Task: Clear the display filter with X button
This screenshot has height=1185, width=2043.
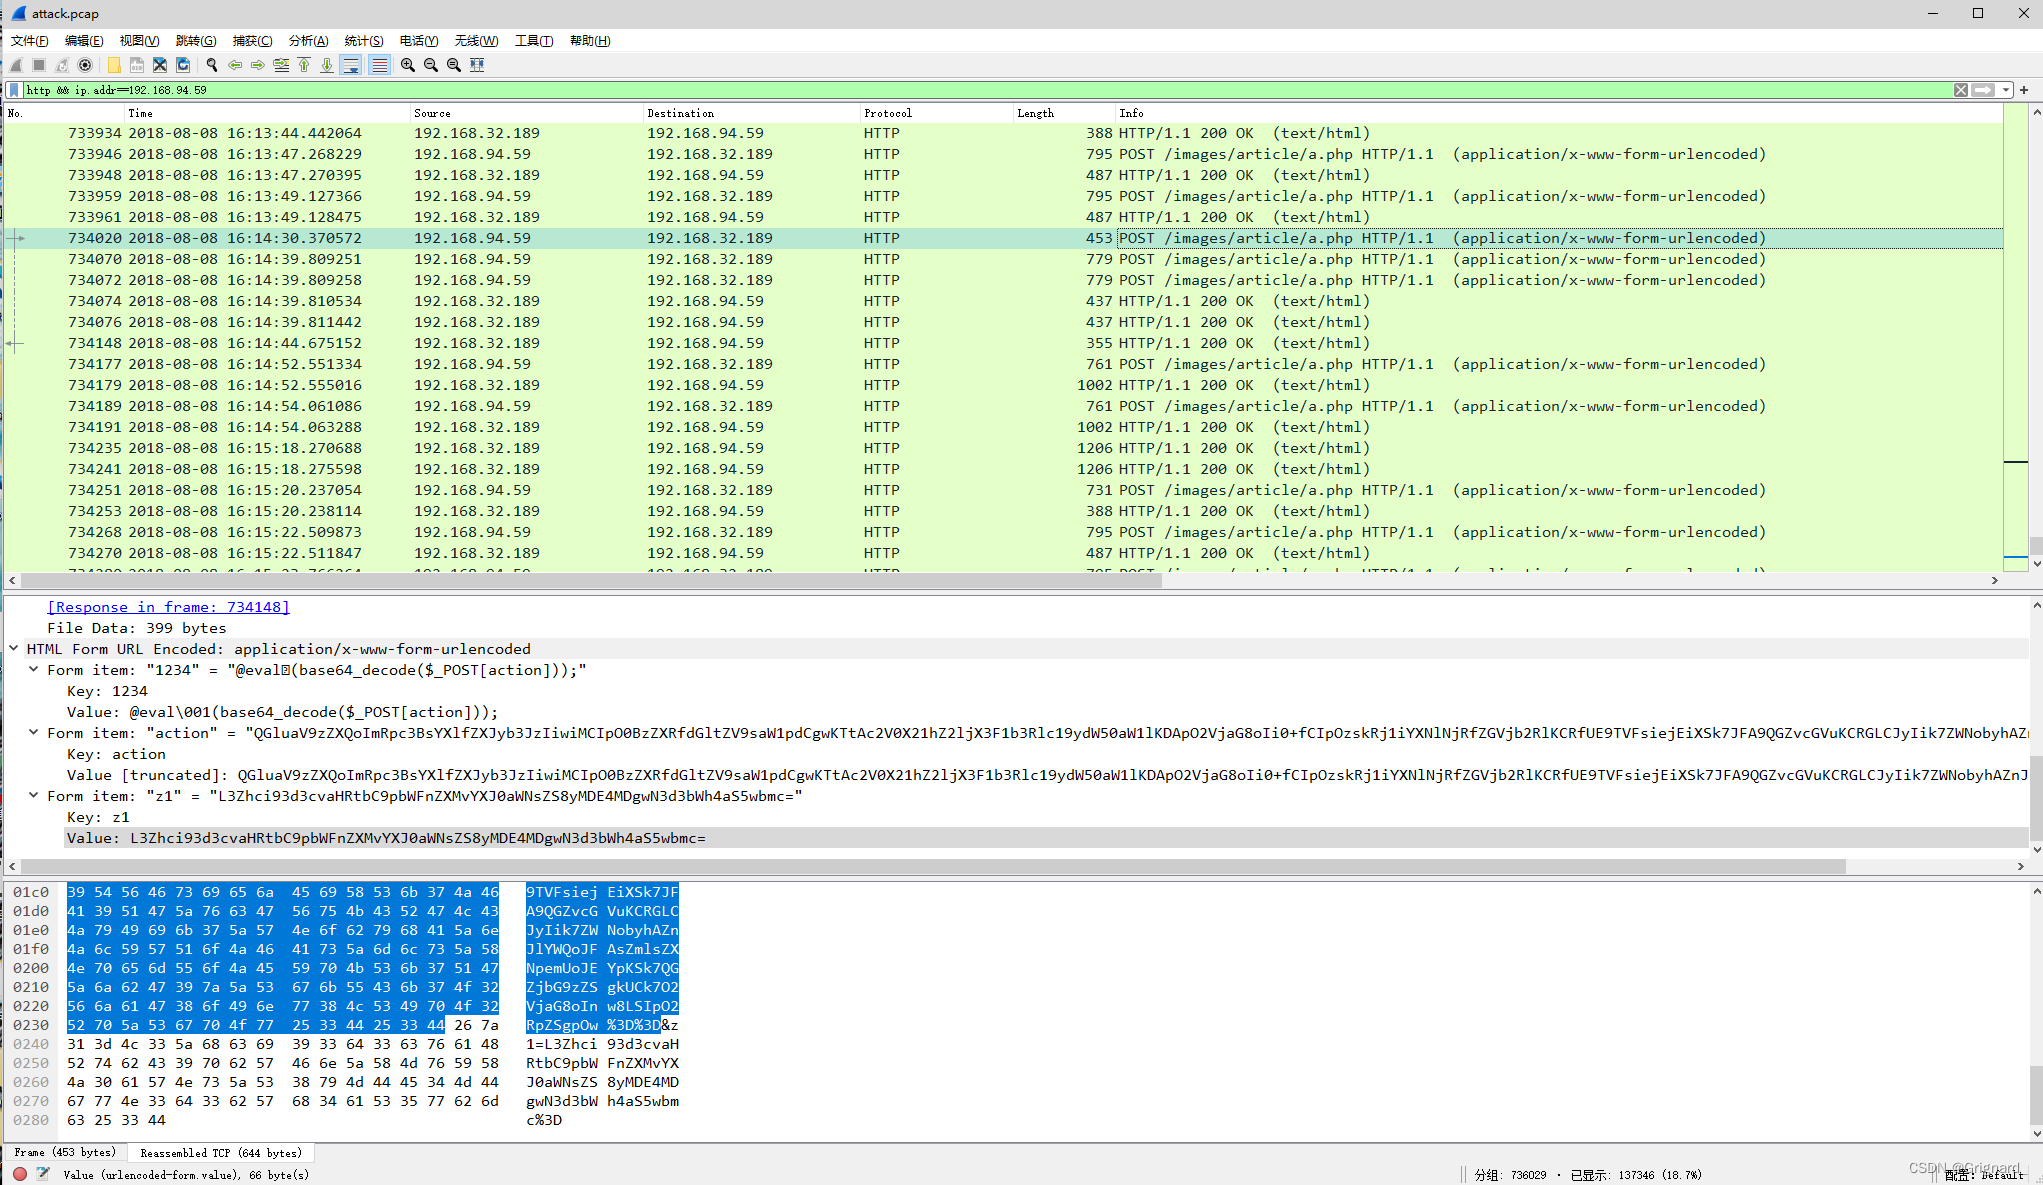Action: click(1961, 90)
